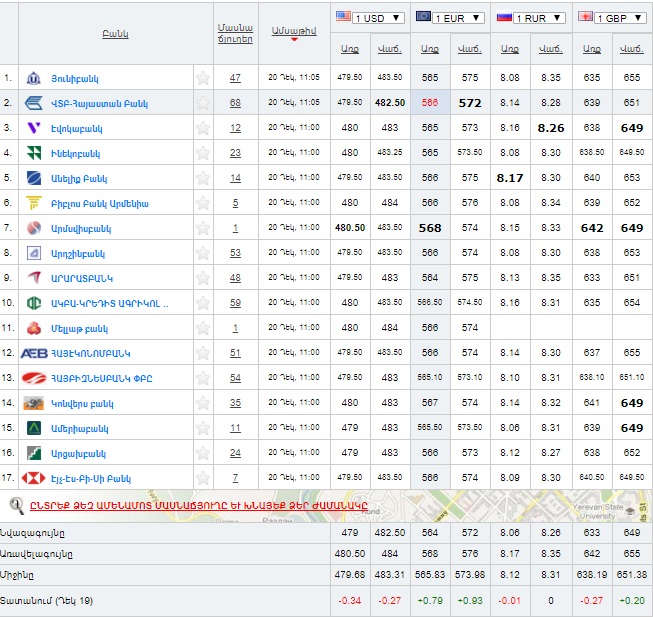Screen dimensions: 653x617
Task: Open the 1 RUR currency dropdown
Action: (x=539, y=18)
